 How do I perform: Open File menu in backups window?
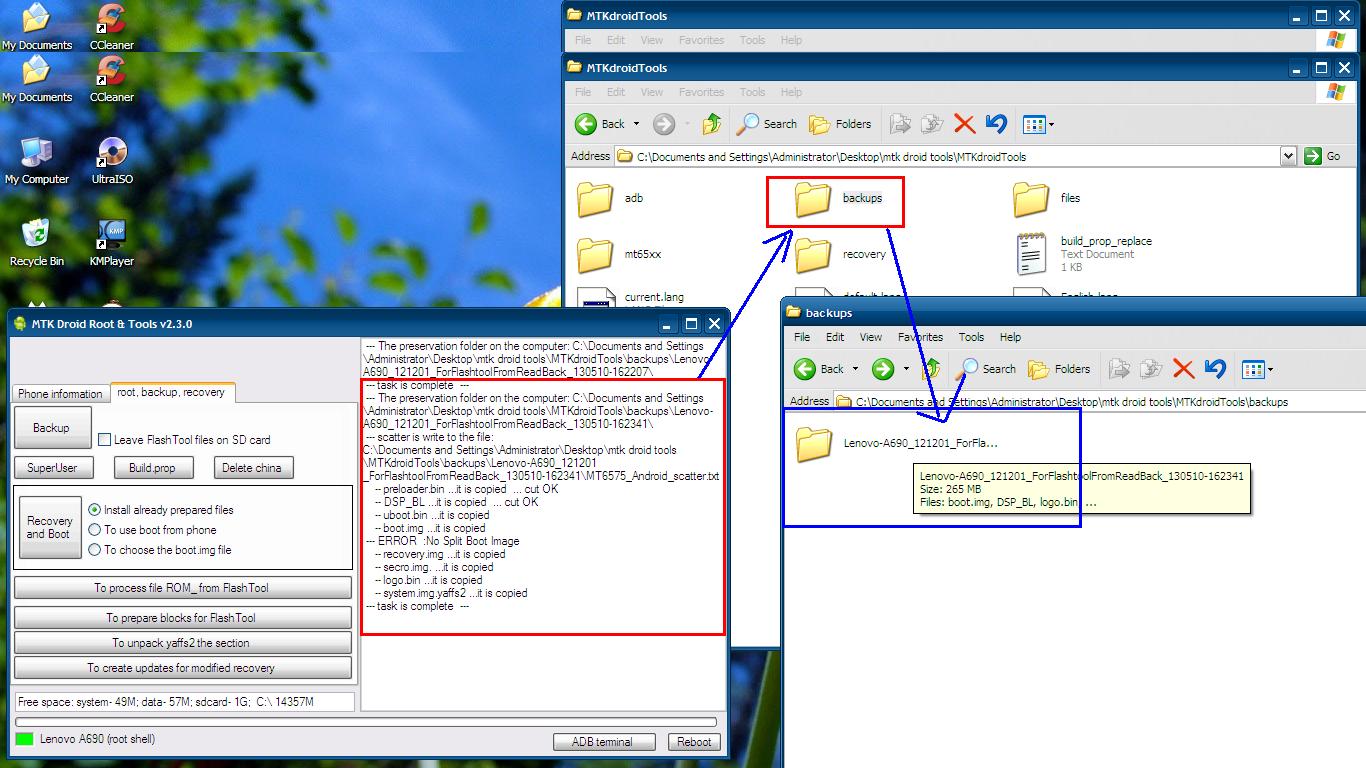click(802, 337)
